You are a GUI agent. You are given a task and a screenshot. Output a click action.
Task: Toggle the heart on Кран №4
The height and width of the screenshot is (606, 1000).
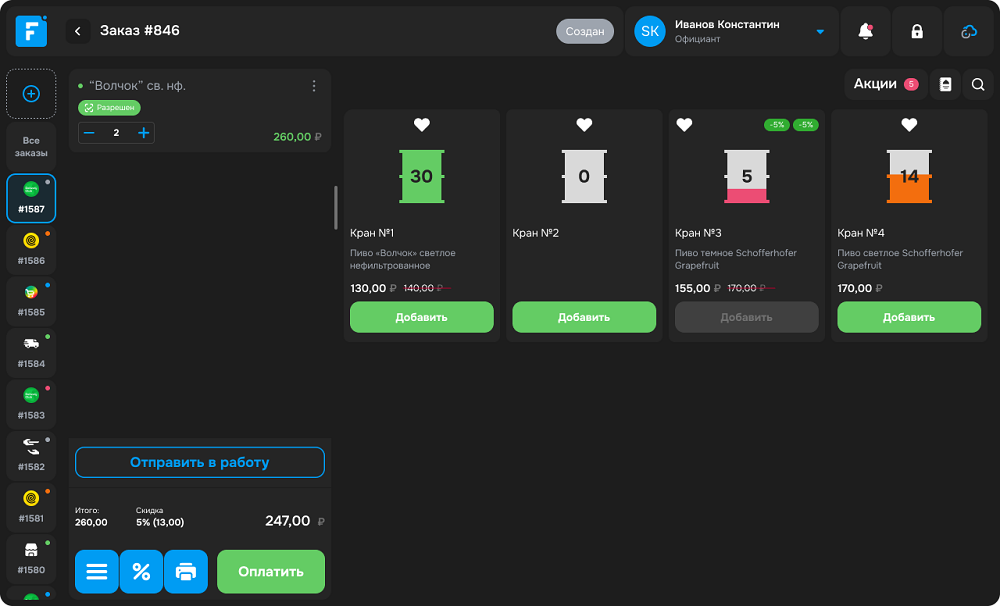pyautogui.click(x=909, y=125)
